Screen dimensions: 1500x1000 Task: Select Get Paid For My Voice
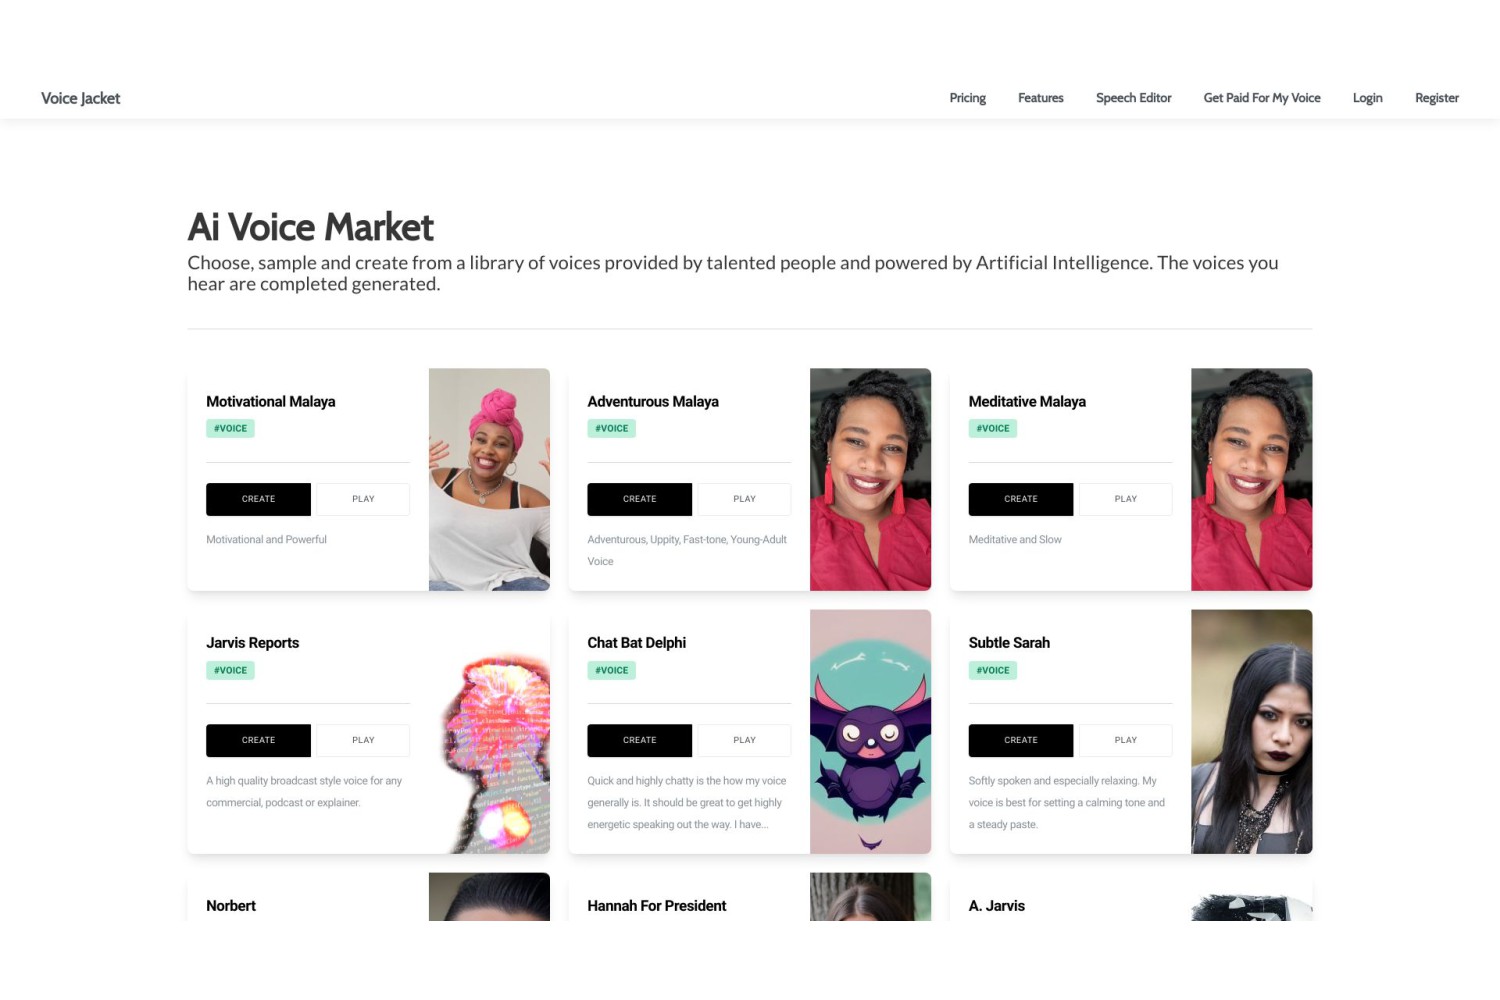(1262, 98)
